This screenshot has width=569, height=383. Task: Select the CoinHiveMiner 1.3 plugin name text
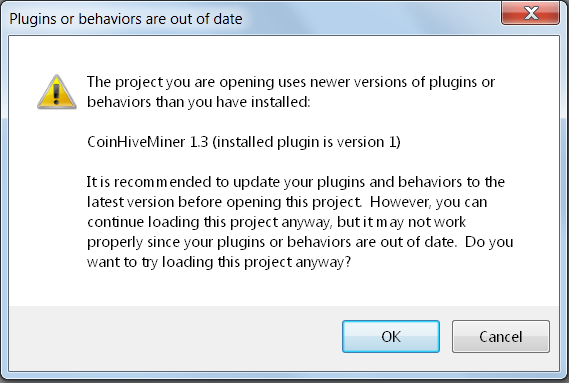click(x=148, y=142)
